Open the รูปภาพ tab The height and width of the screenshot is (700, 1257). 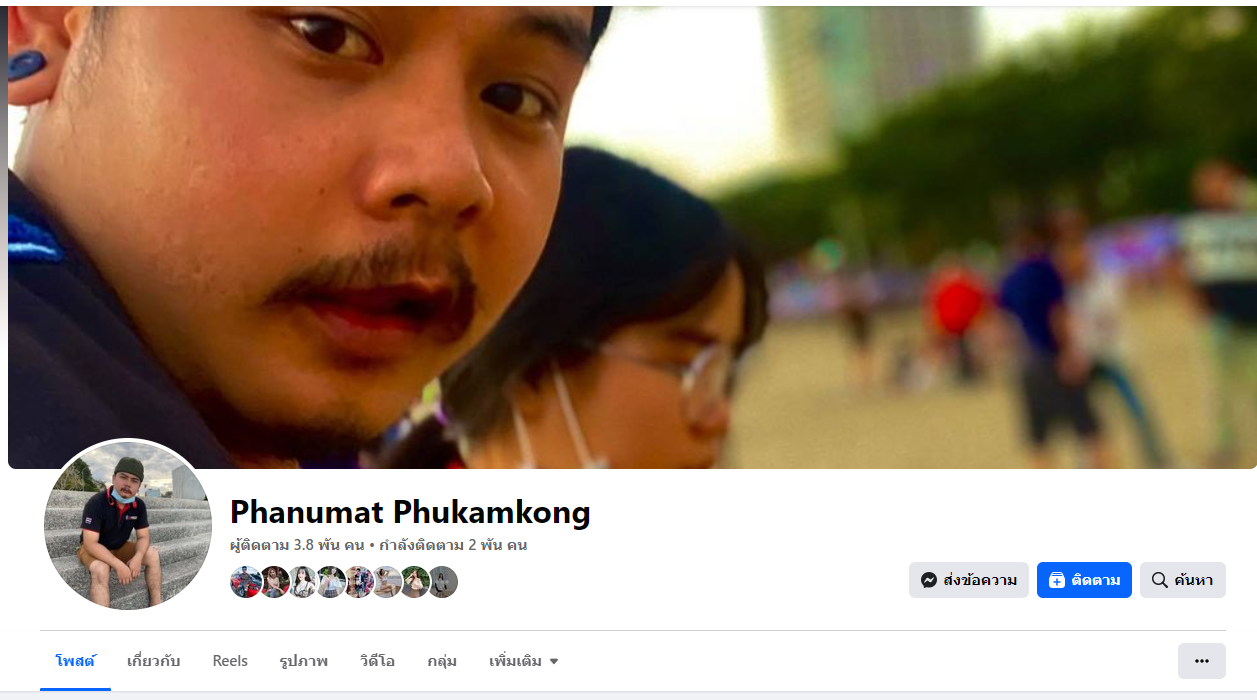pyautogui.click(x=304, y=661)
